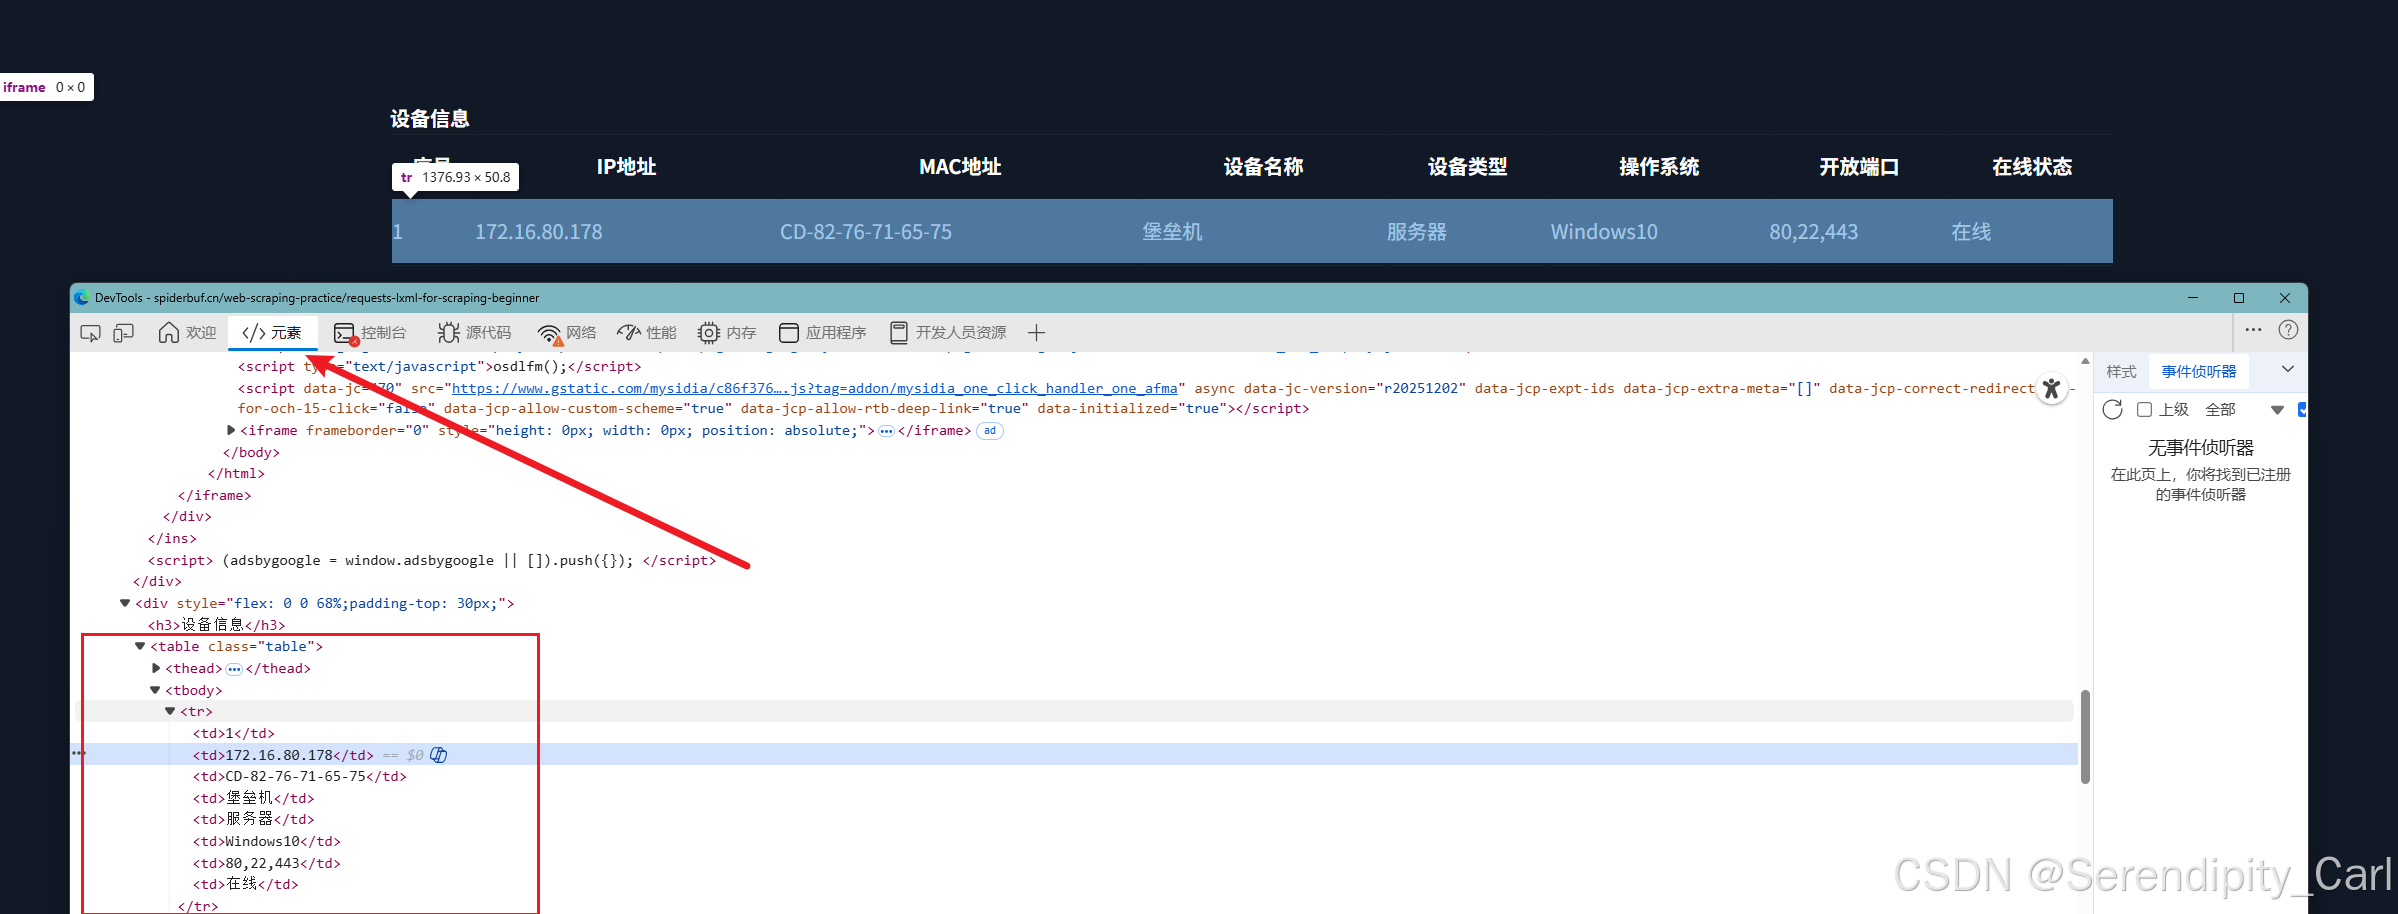Select the closing </iframe> tag line
This screenshot has height=914, width=2398.
coord(215,495)
